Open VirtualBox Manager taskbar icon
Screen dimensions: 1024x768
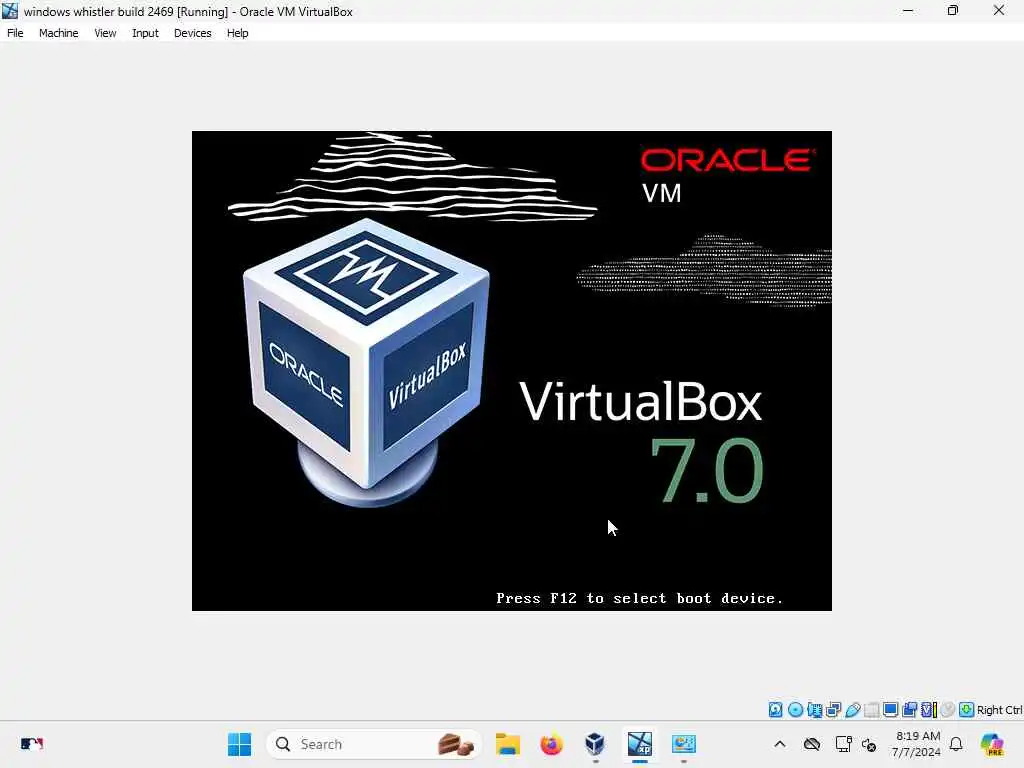coord(595,744)
